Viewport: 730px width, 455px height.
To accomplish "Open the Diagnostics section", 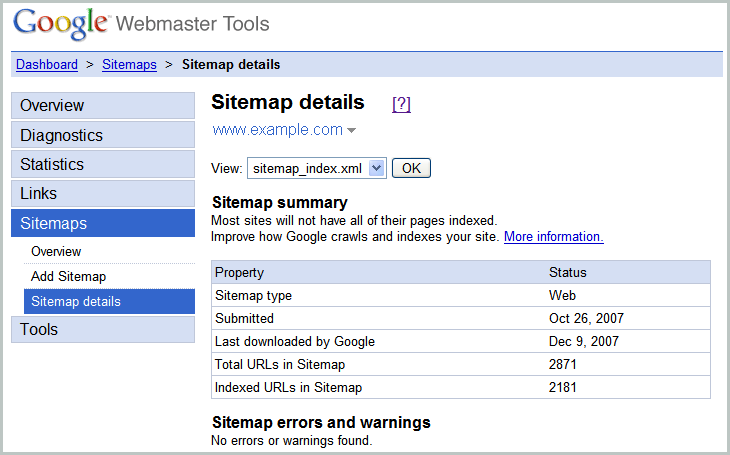I will tap(103, 135).
